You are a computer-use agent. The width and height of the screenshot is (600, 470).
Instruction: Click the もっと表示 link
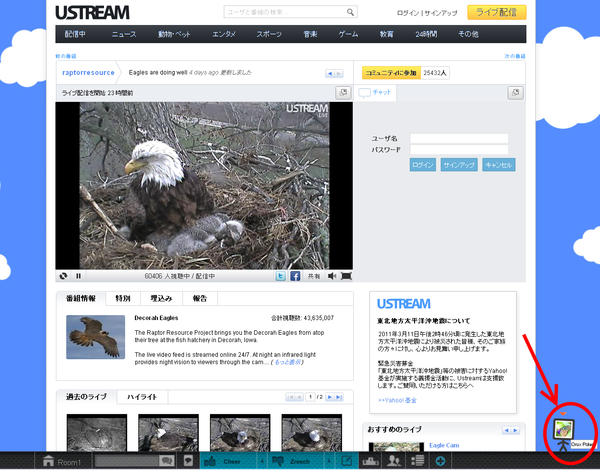click(x=288, y=362)
